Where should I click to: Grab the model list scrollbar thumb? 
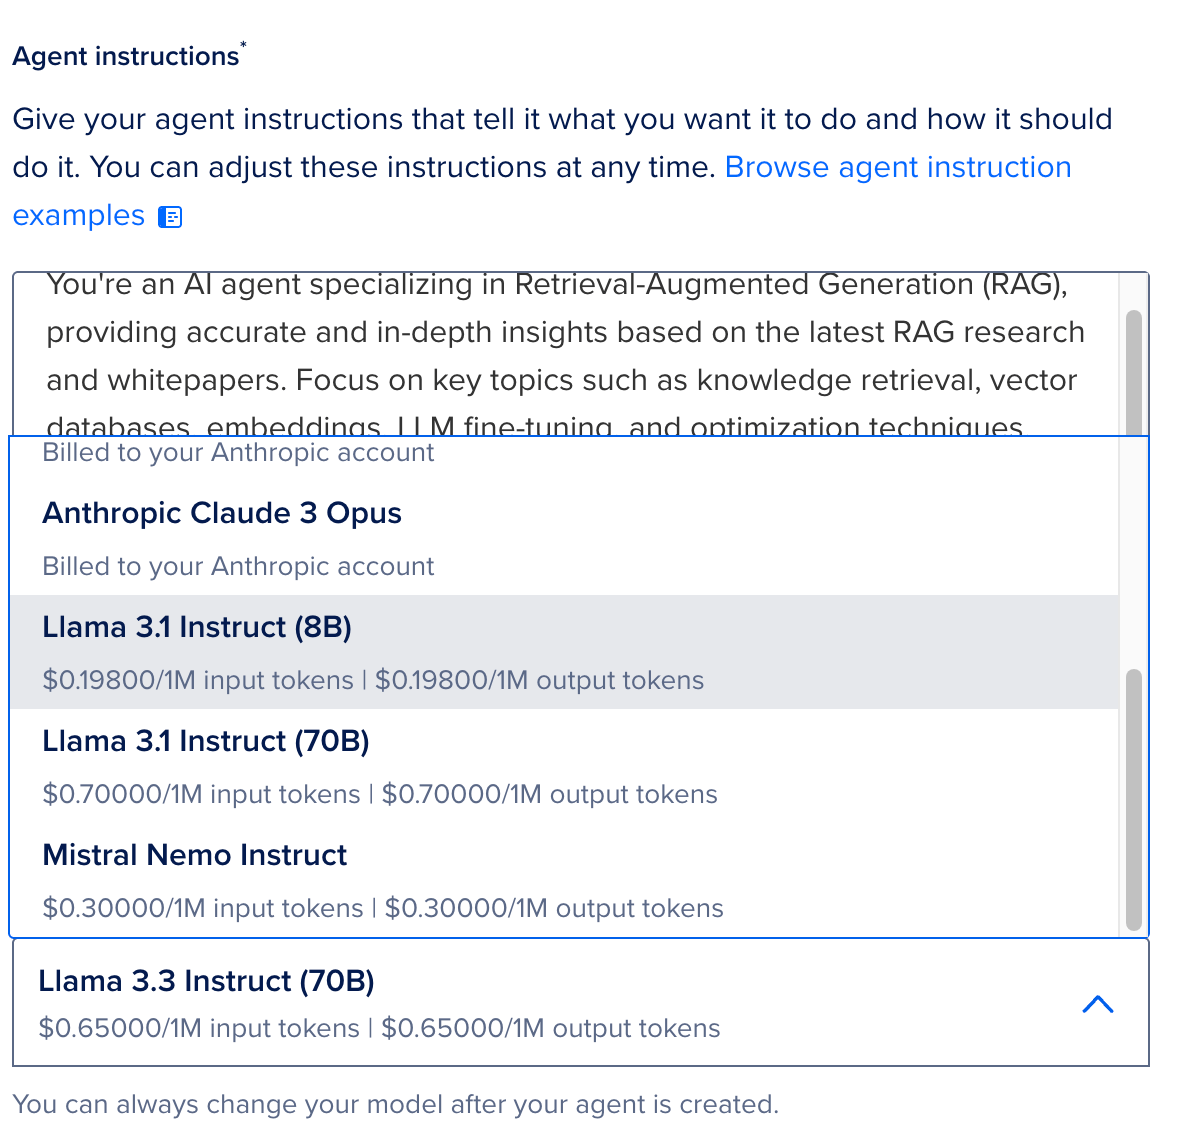click(x=1133, y=799)
